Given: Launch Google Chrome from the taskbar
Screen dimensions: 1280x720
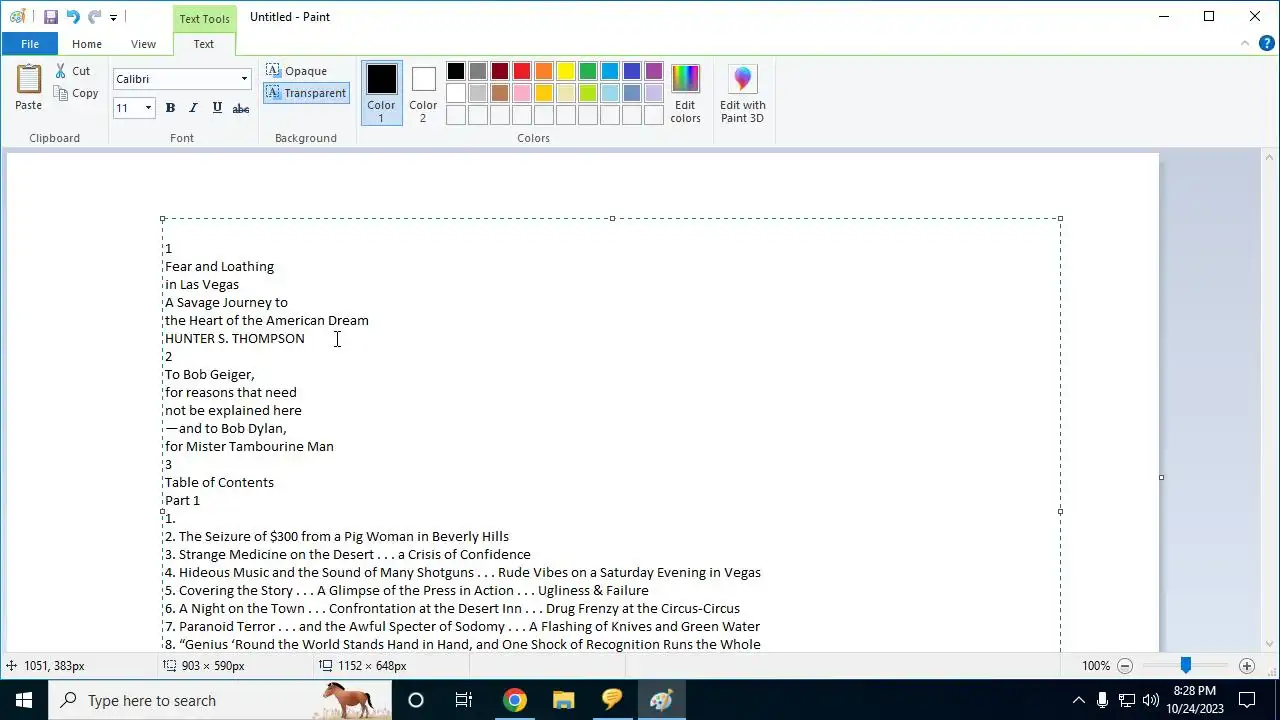Looking at the screenshot, I should [x=514, y=700].
